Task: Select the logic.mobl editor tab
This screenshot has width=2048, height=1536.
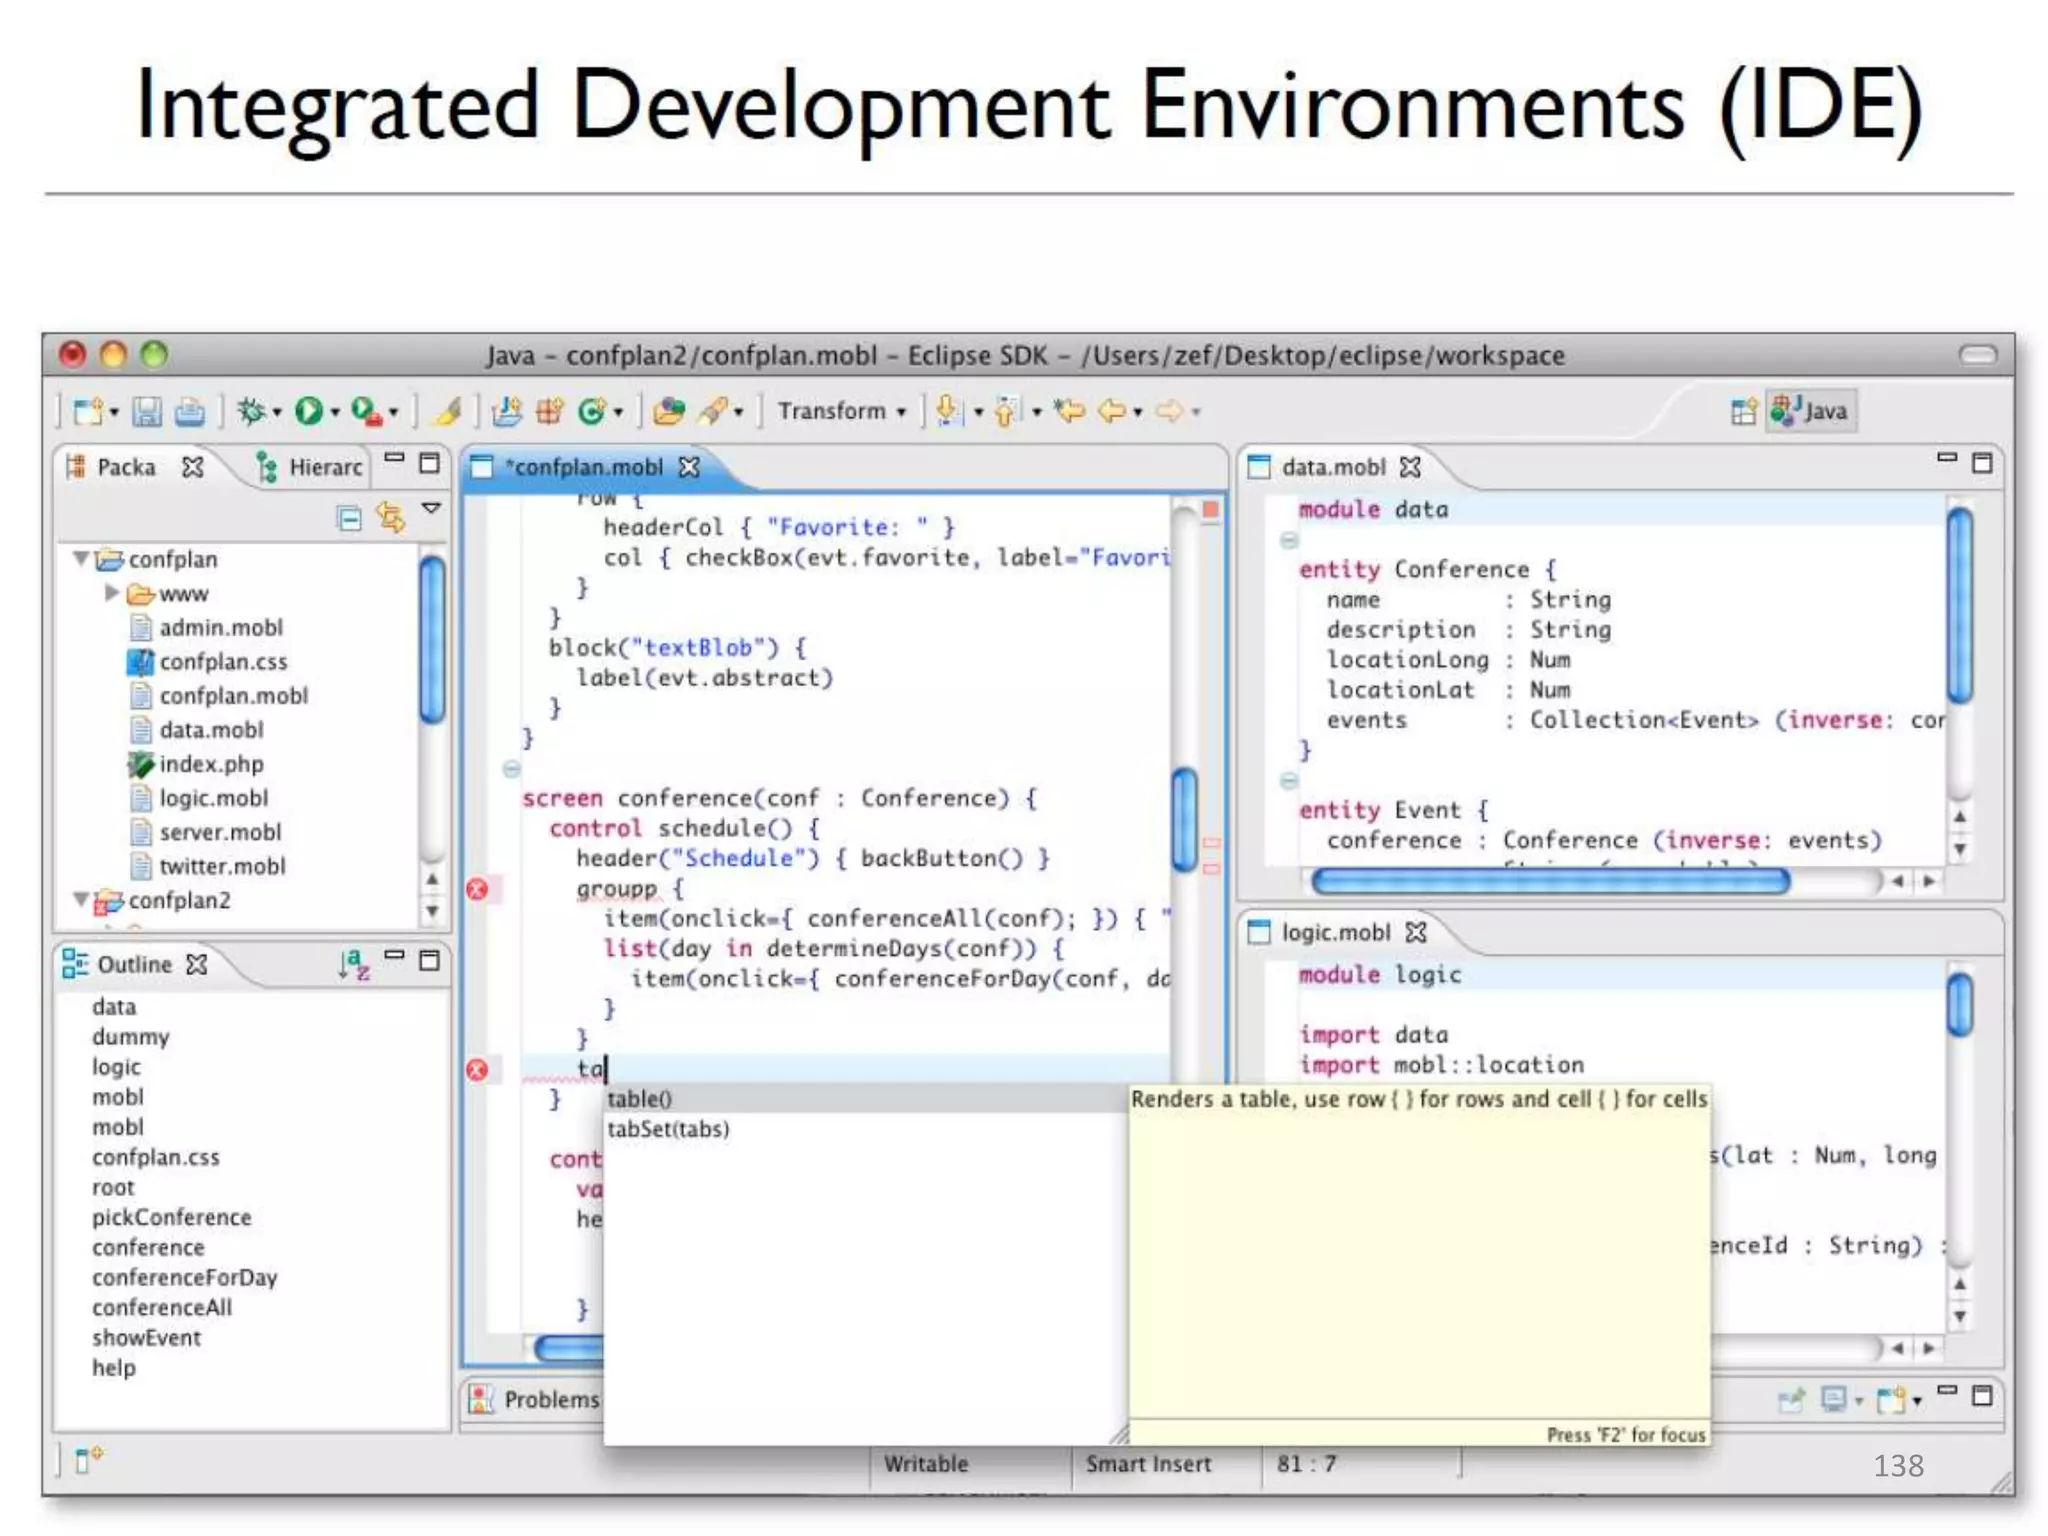Action: [1335, 932]
